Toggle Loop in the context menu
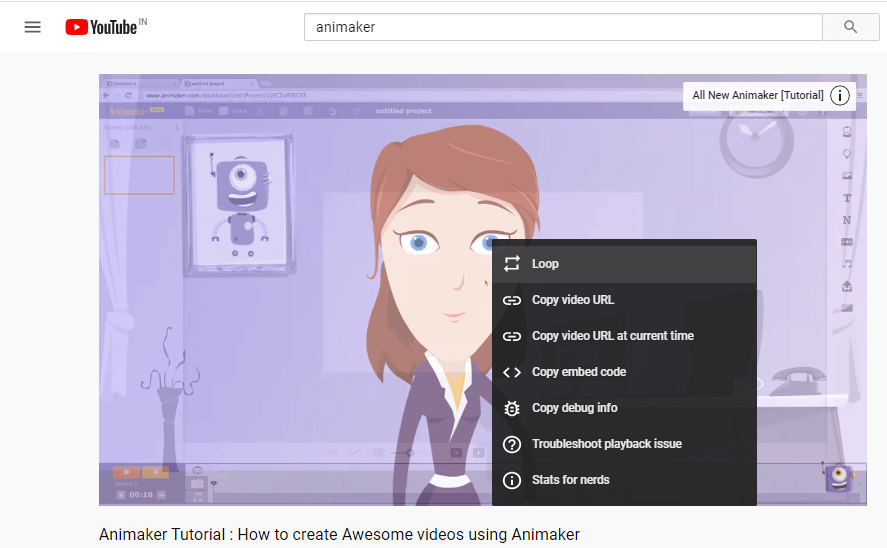 coord(545,264)
